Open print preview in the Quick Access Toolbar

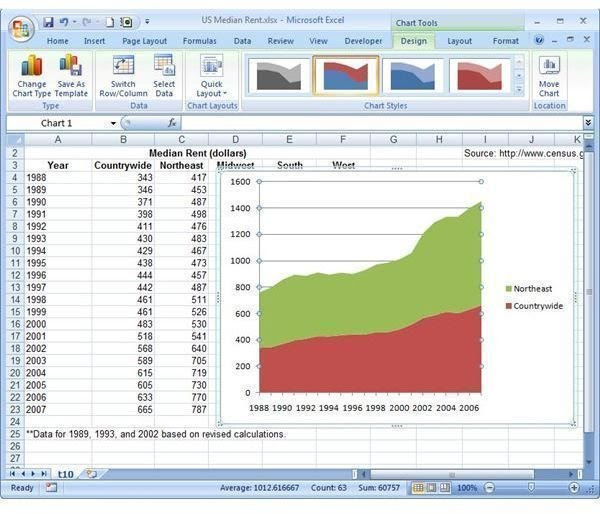(126, 22)
